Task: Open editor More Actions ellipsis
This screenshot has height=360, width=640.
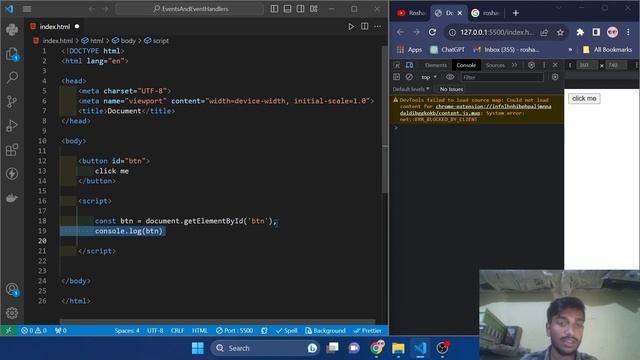Action: tap(378, 27)
